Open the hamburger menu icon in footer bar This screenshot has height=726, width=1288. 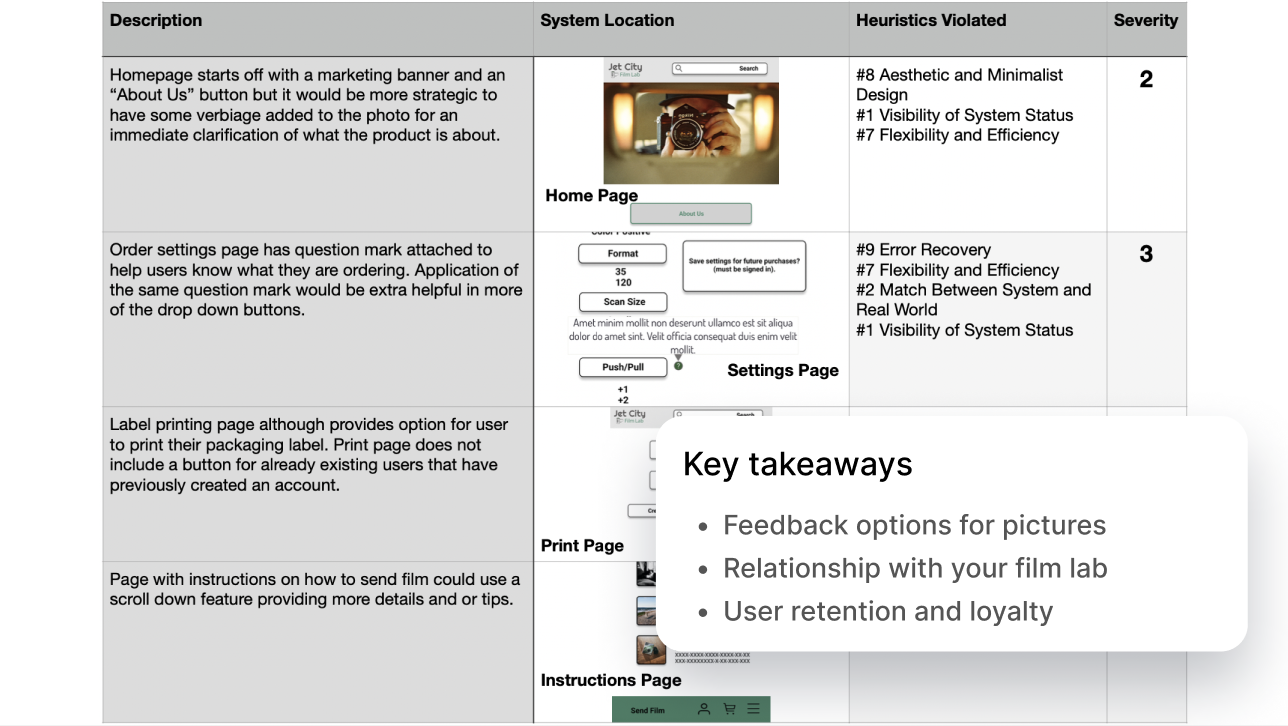coord(753,709)
